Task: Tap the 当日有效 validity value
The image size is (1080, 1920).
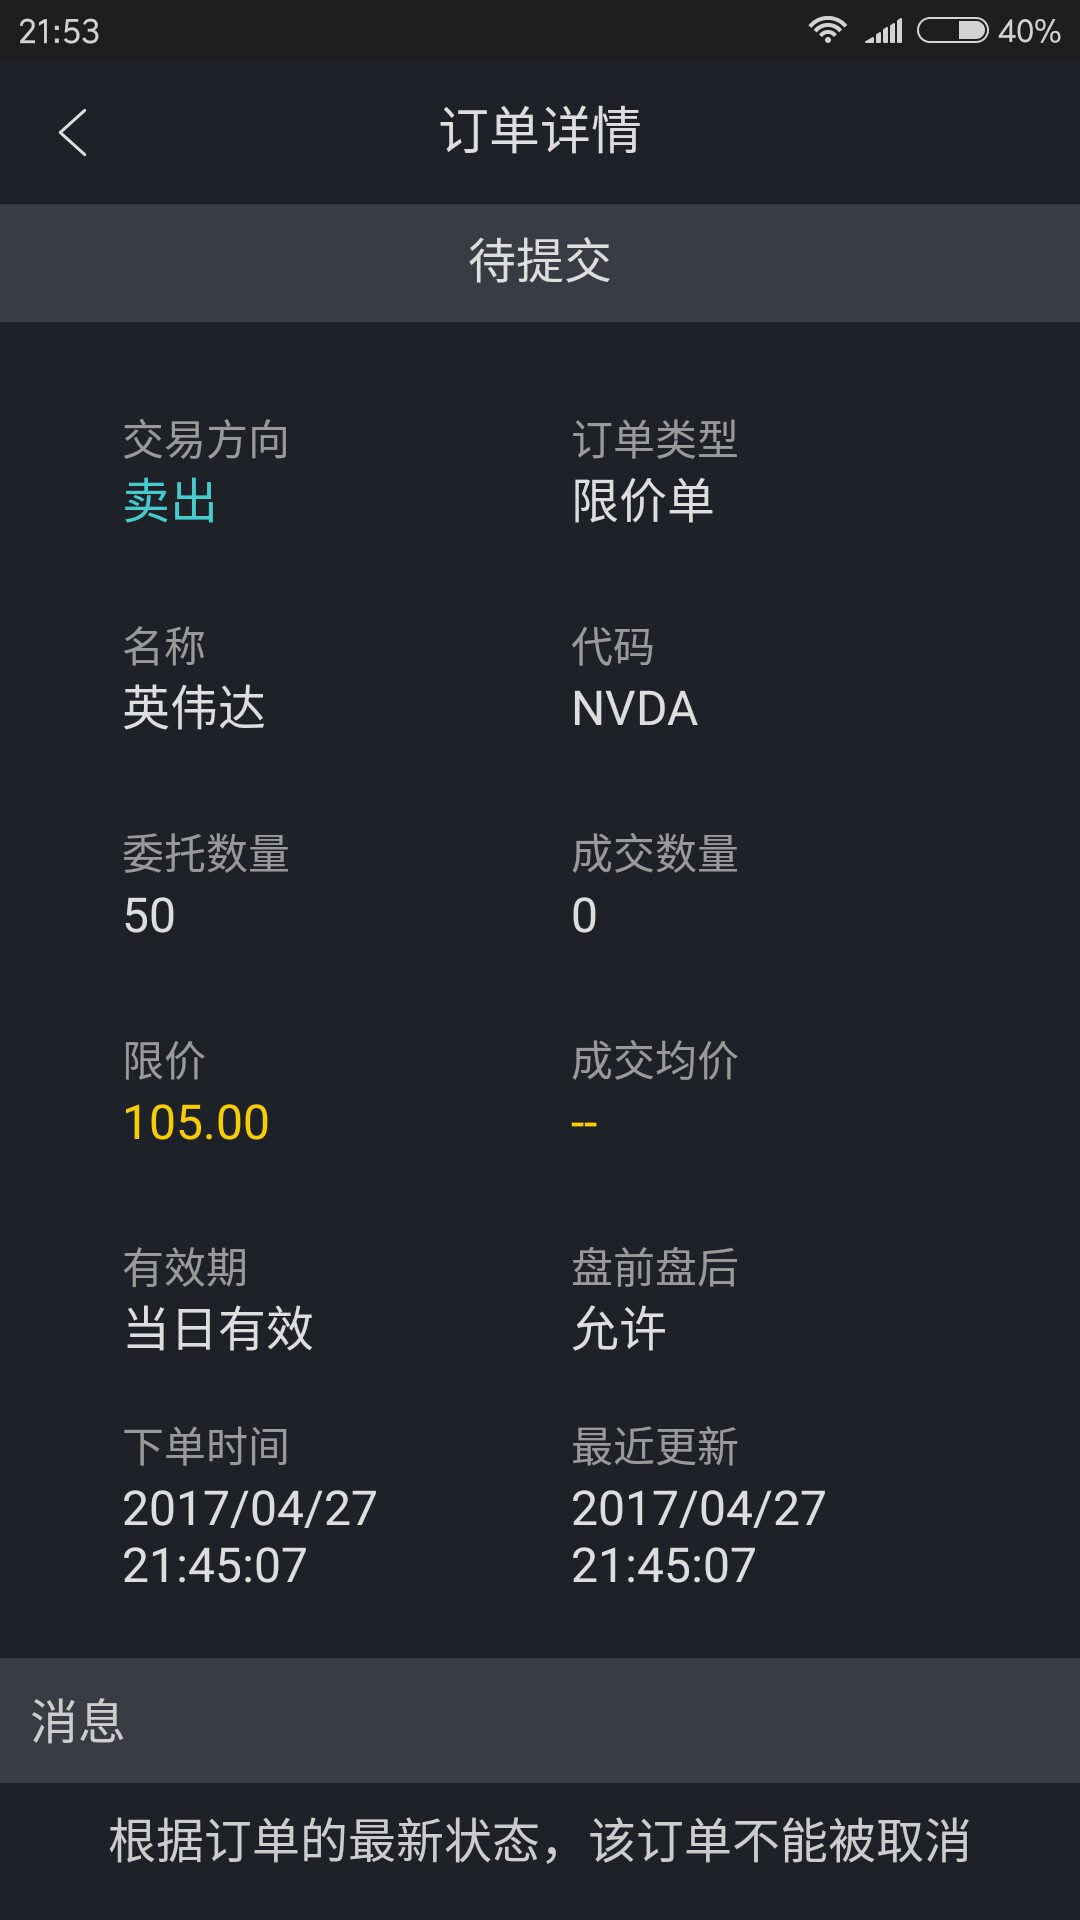Action: [218, 1330]
